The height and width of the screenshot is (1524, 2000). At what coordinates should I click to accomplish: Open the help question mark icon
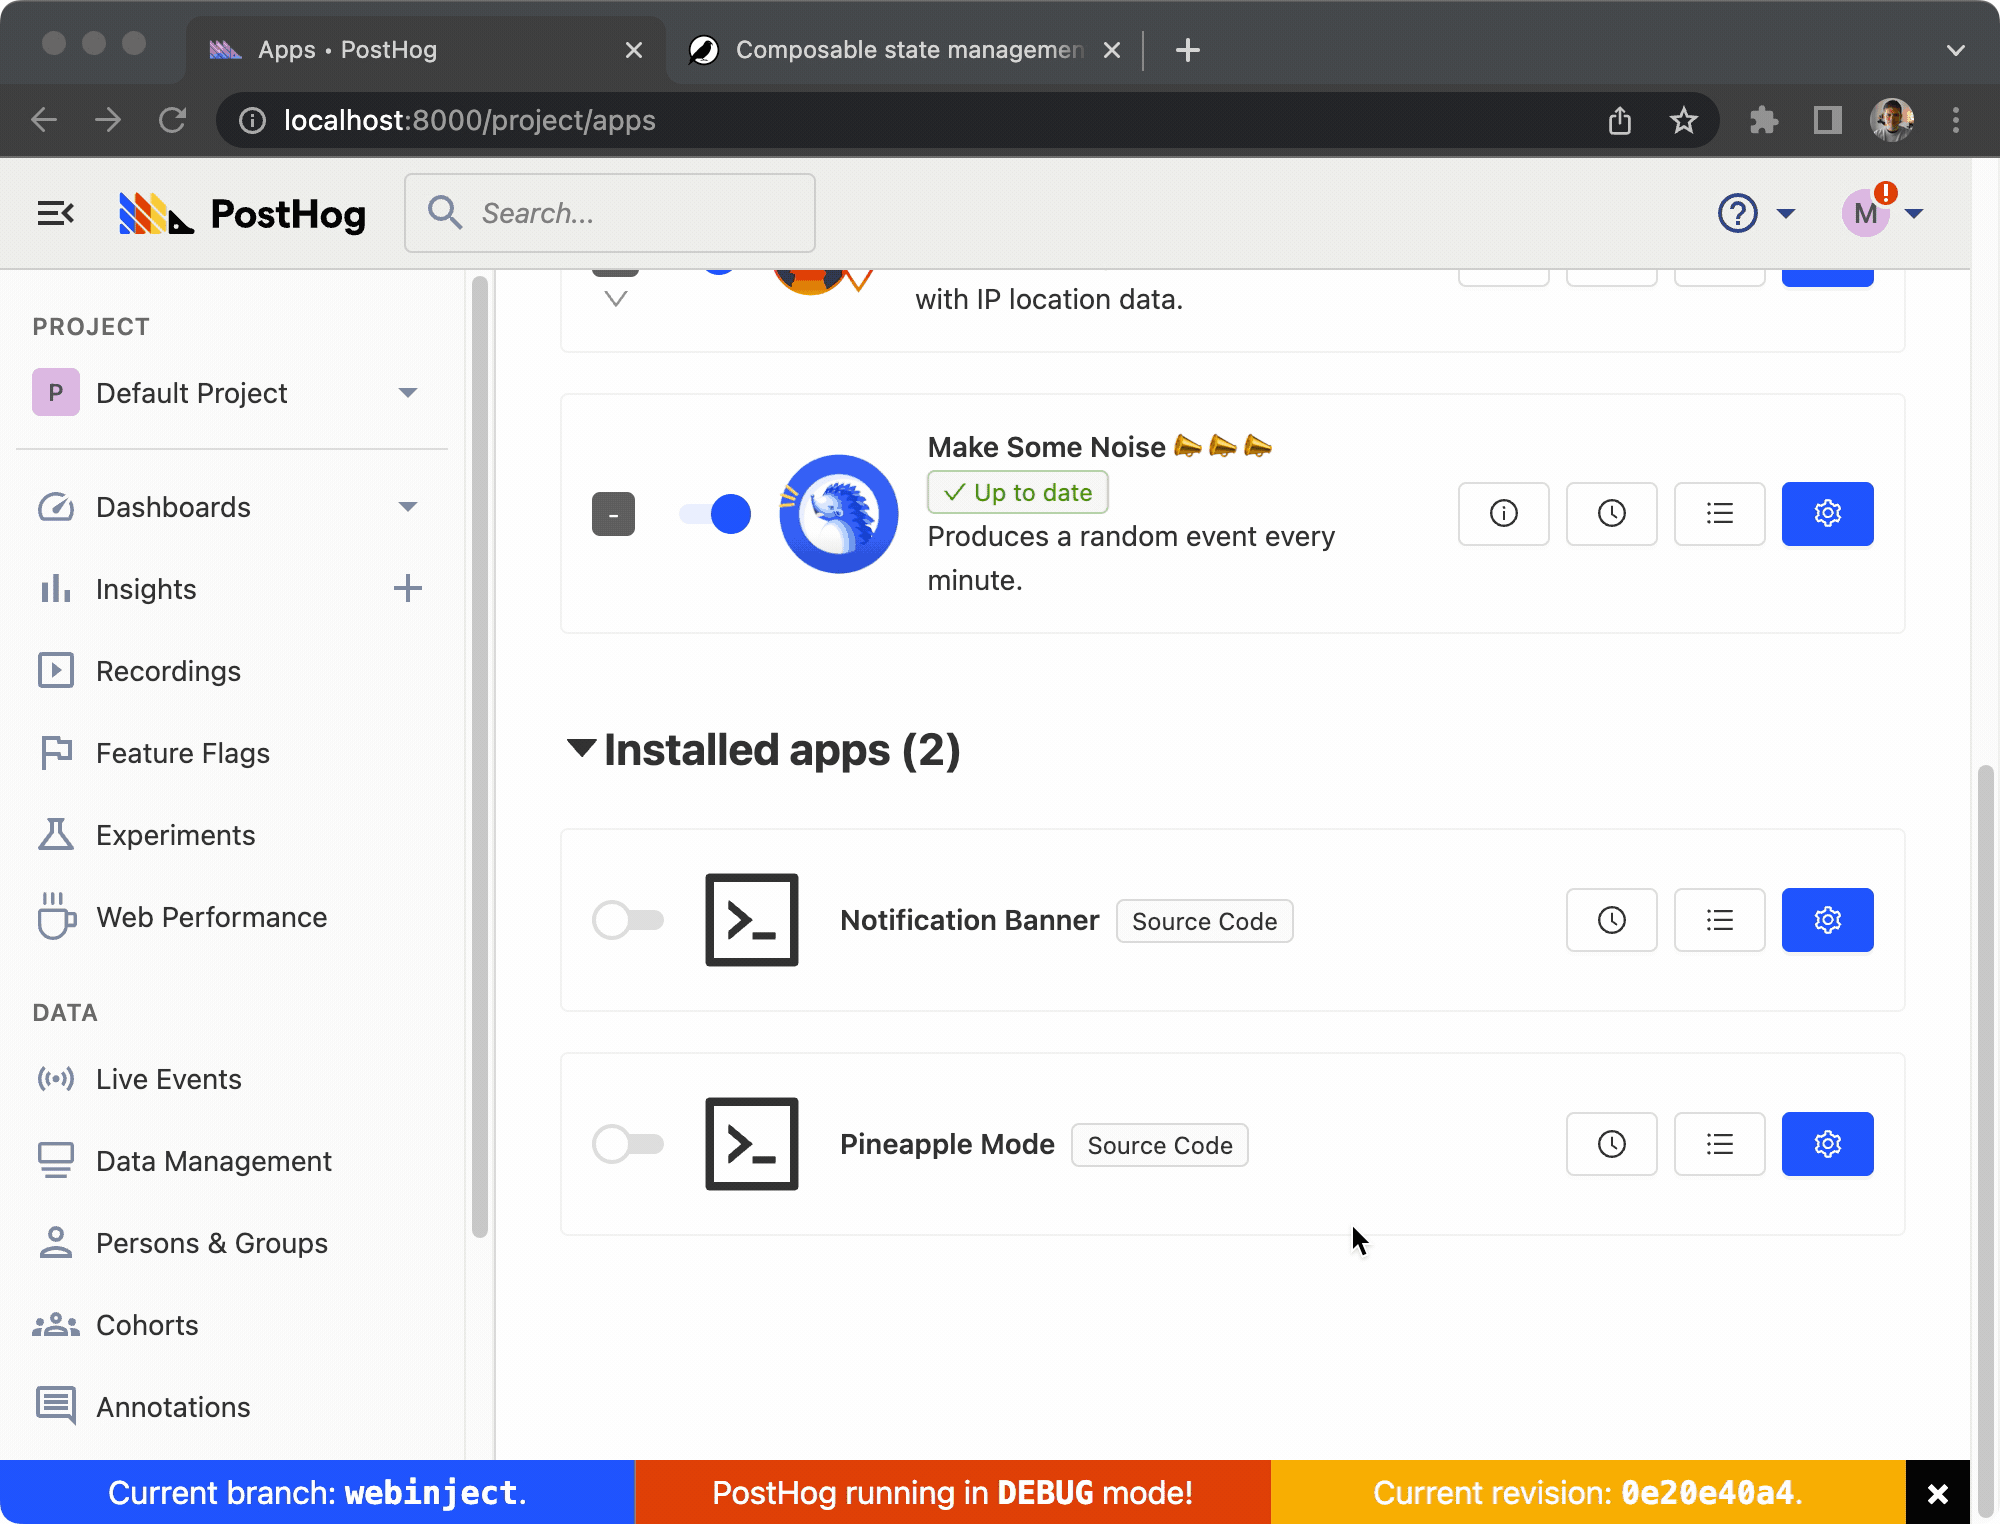pos(1737,213)
